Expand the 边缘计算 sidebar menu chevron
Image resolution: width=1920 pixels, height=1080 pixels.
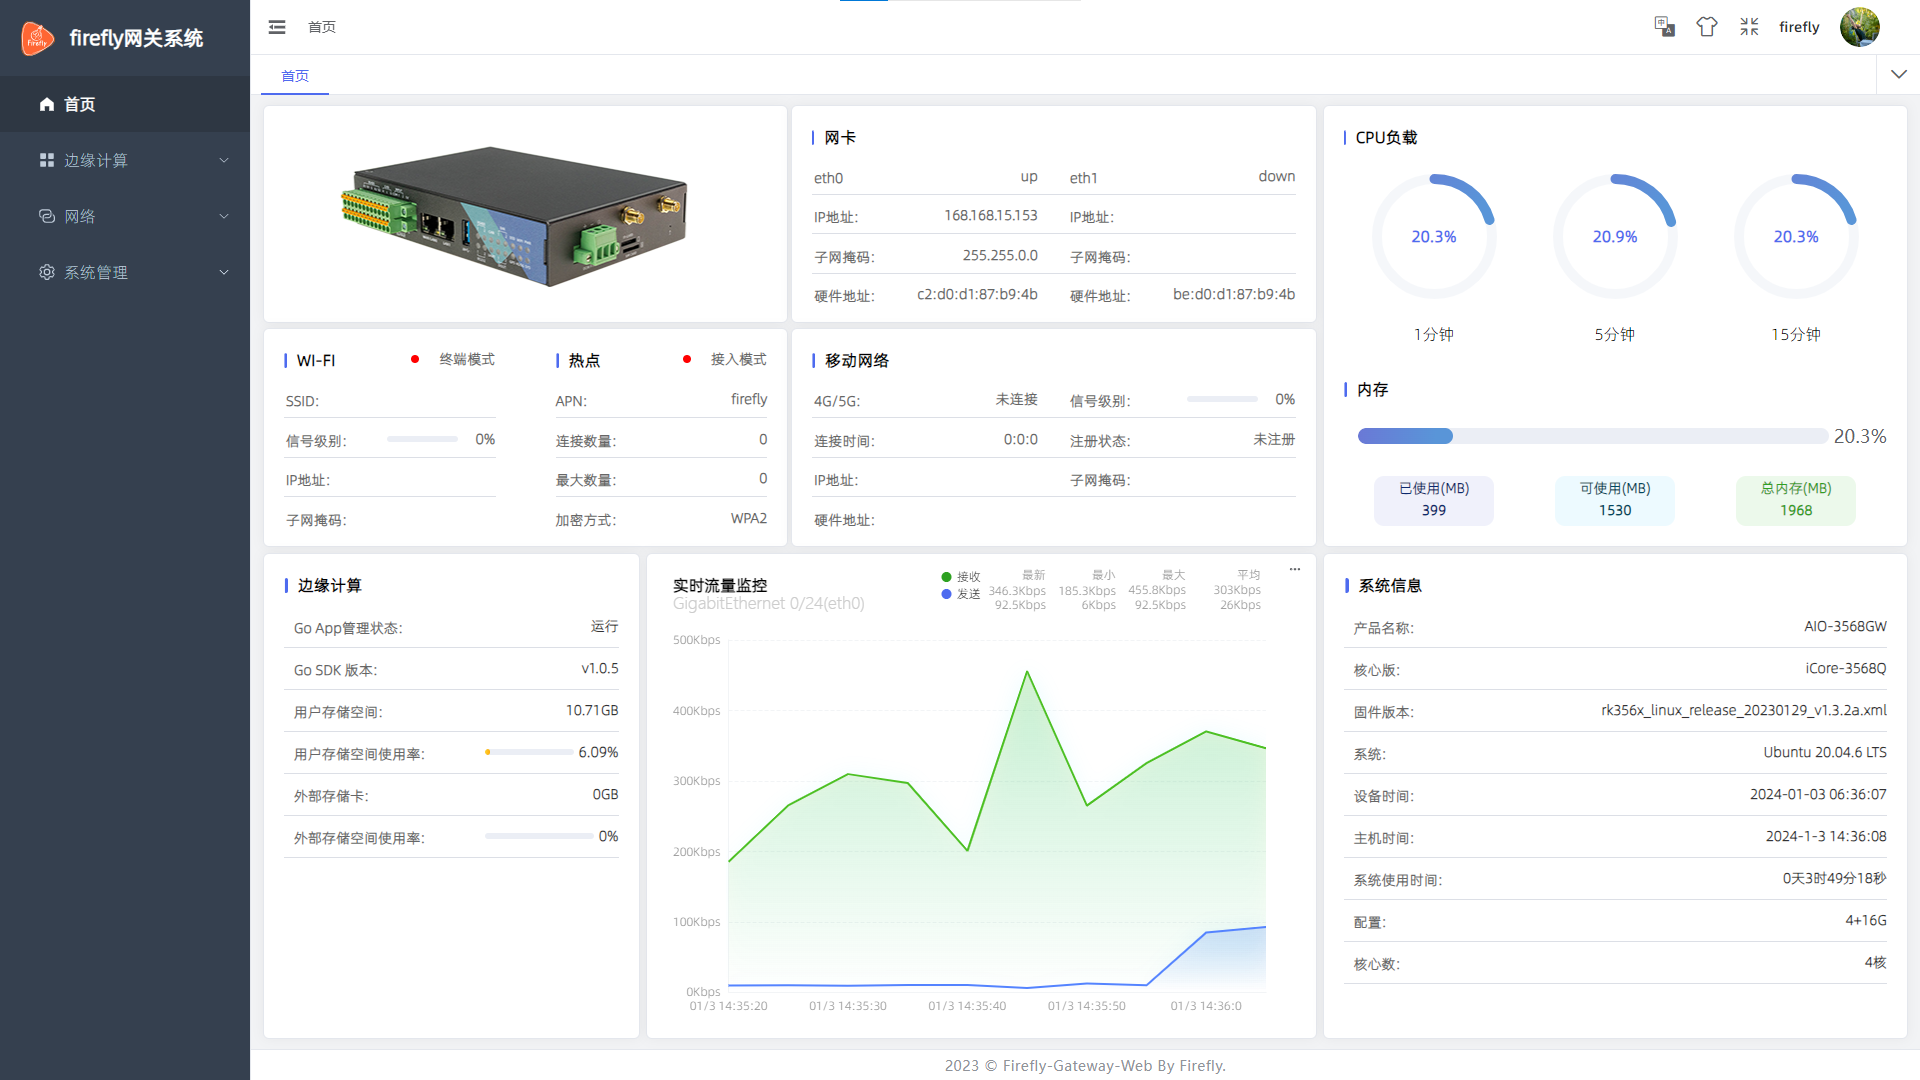(224, 160)
